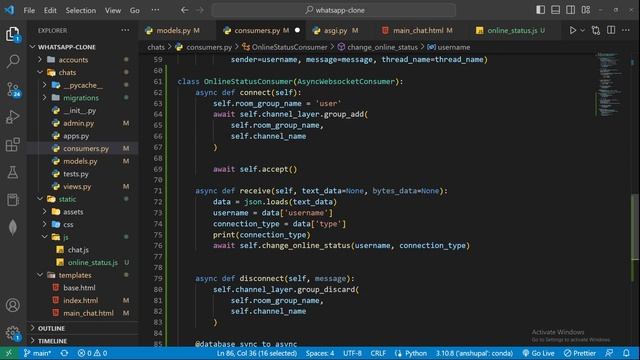The image size is (640, 360).
Task: Click the Run Python File play button
Action: (x=573, y=30)
